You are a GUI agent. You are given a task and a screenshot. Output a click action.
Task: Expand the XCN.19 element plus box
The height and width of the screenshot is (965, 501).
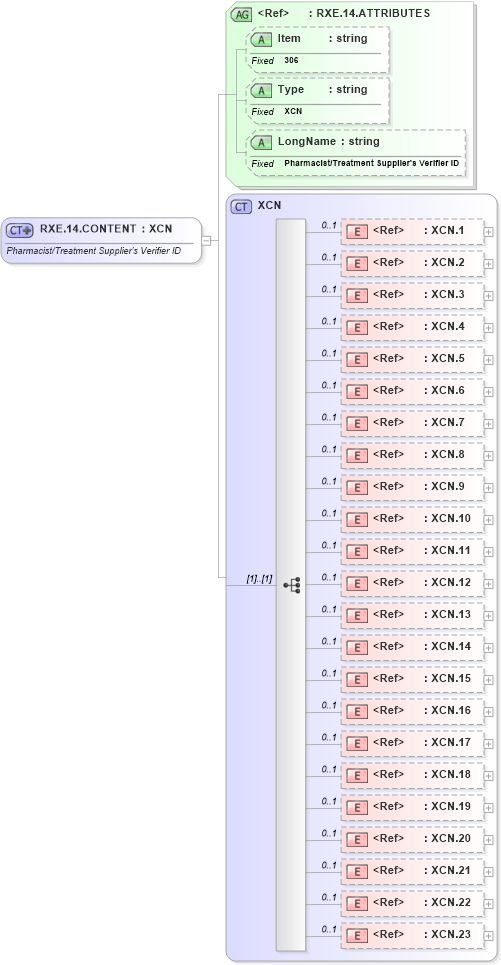point(488,808)
